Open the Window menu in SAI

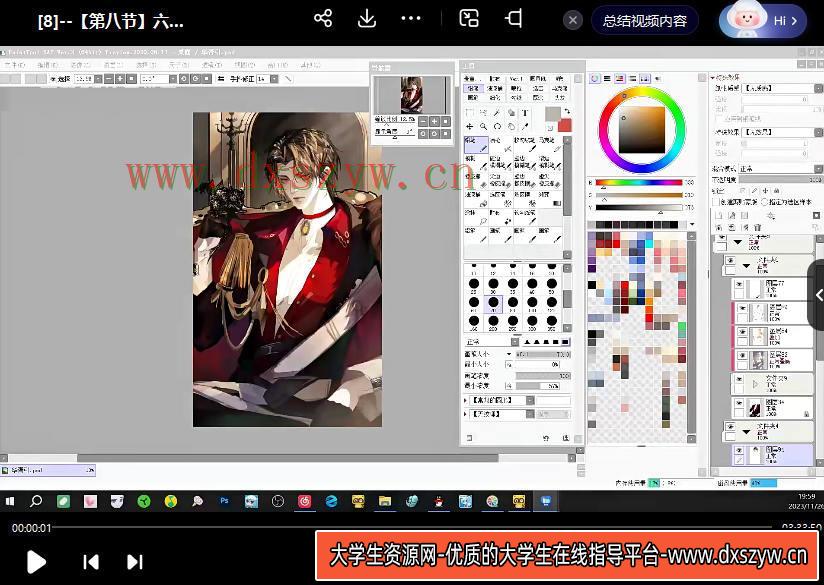click(x=277, y=65)
